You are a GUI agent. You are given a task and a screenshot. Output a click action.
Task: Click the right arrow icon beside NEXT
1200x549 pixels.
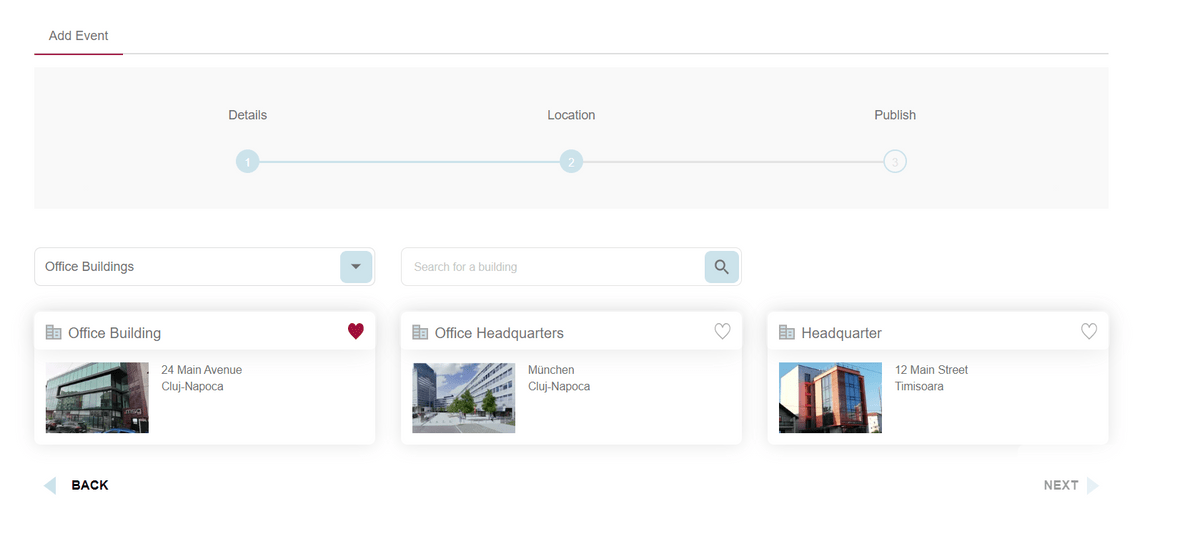(1092, 485)
